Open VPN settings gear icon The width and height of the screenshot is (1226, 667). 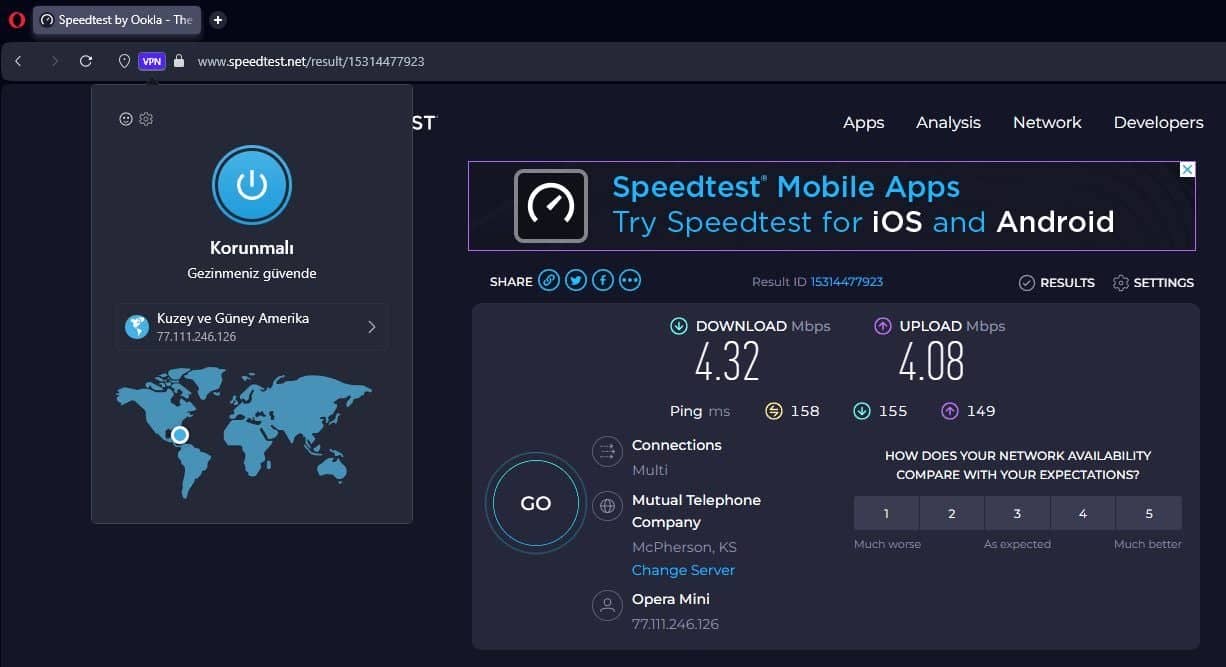click(146, 119)
